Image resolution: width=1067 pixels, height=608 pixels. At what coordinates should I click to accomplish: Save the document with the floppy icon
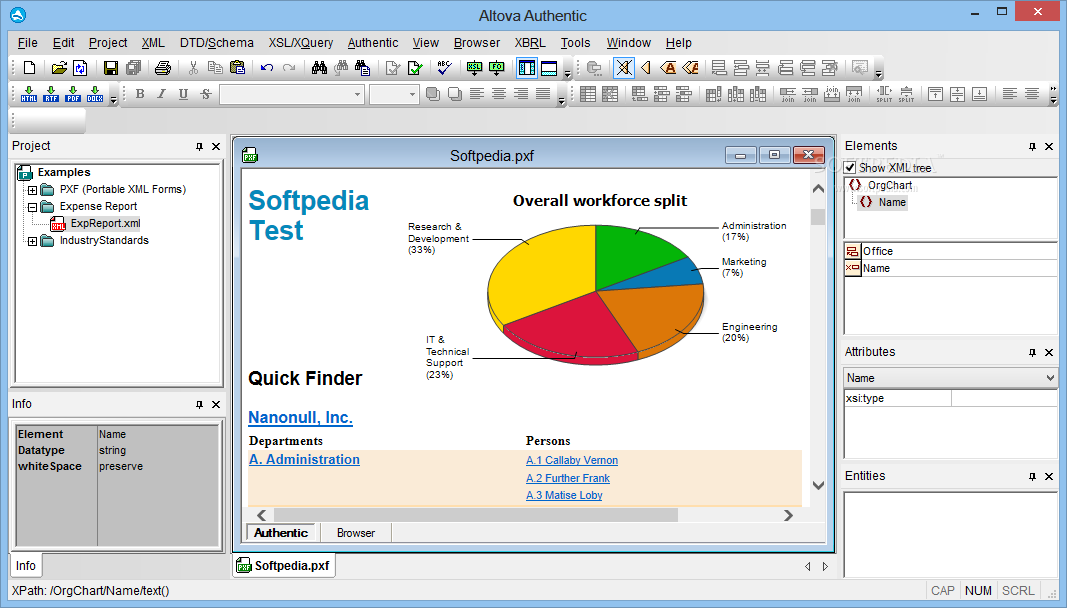click(111, 67)
